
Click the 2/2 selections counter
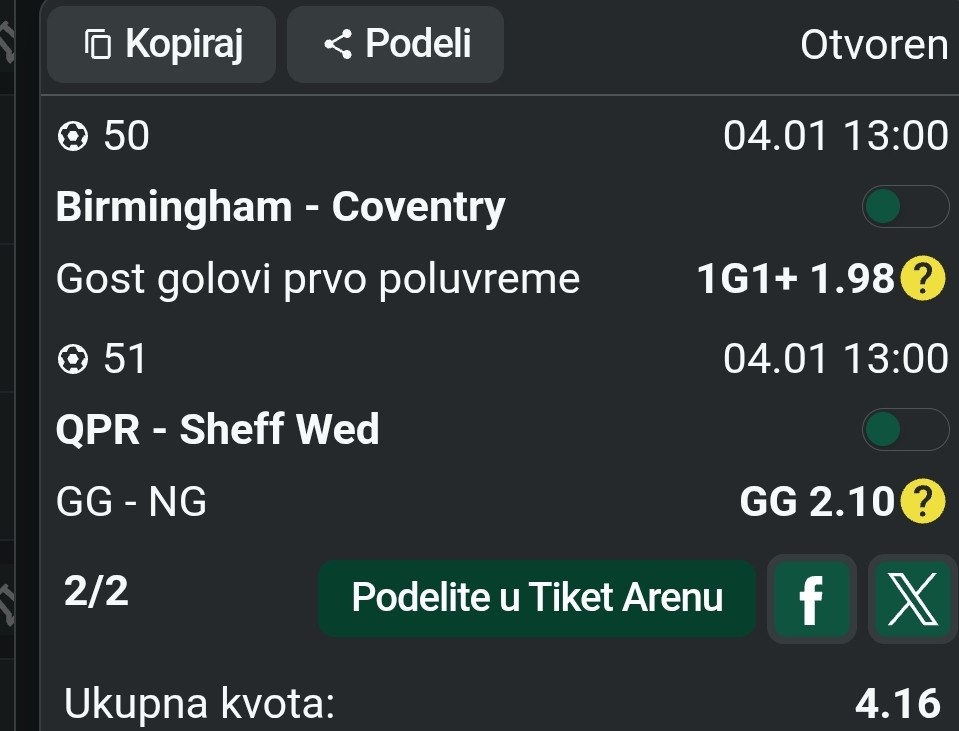(96, 593)
